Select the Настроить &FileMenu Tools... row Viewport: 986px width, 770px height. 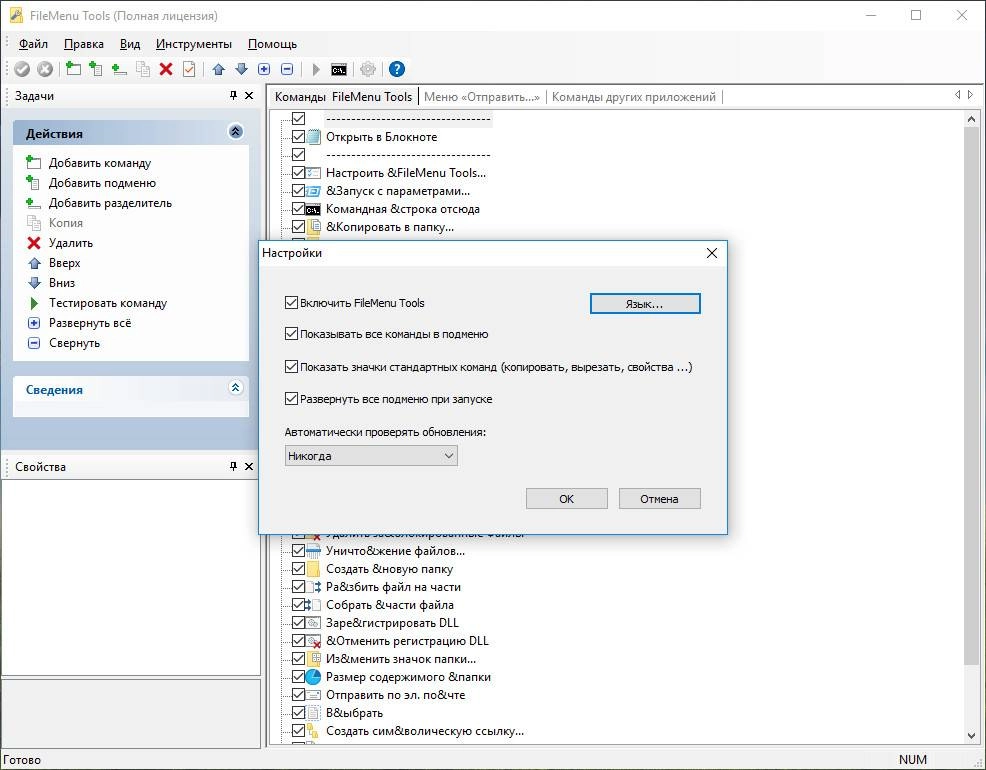(x=406, y=173)
